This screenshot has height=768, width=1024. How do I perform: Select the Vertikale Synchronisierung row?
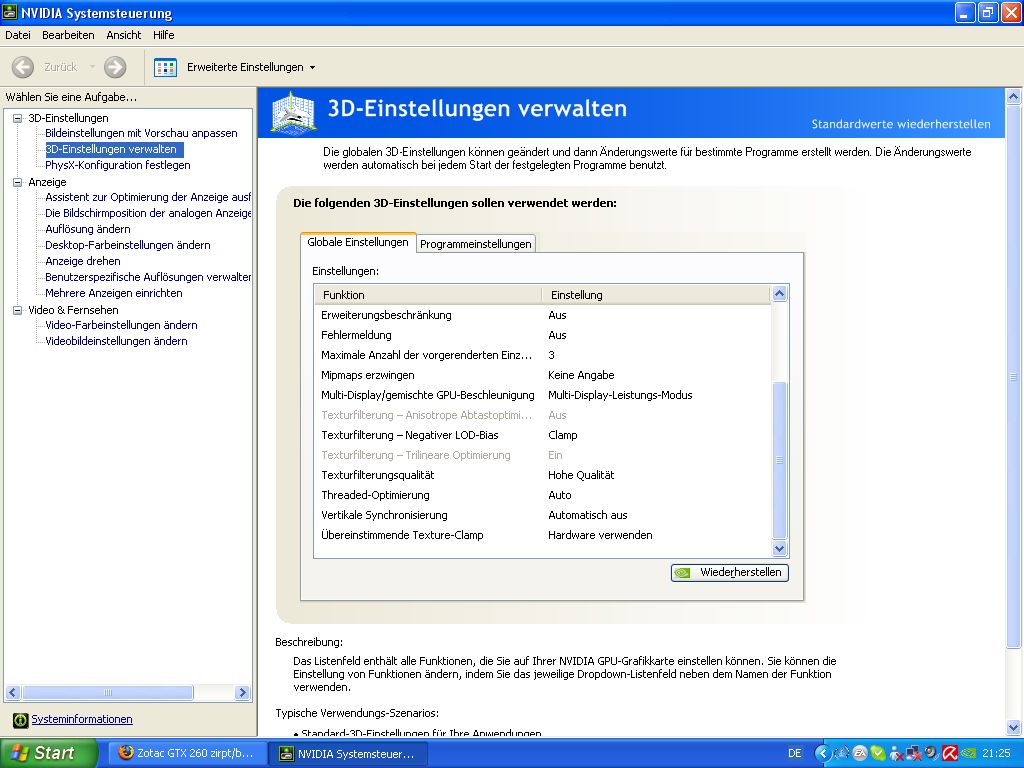pos(543,515)
